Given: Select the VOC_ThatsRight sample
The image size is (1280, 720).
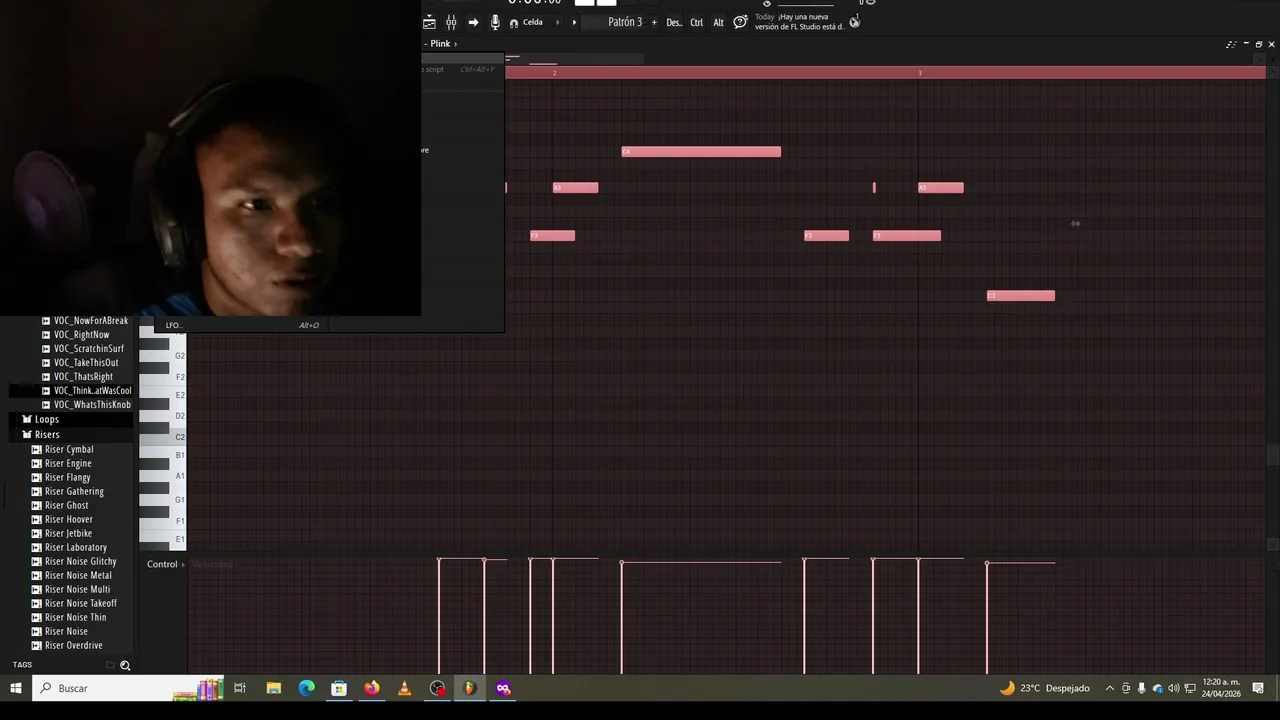Looking at the screenshot, I should click(x=77, y=377).
